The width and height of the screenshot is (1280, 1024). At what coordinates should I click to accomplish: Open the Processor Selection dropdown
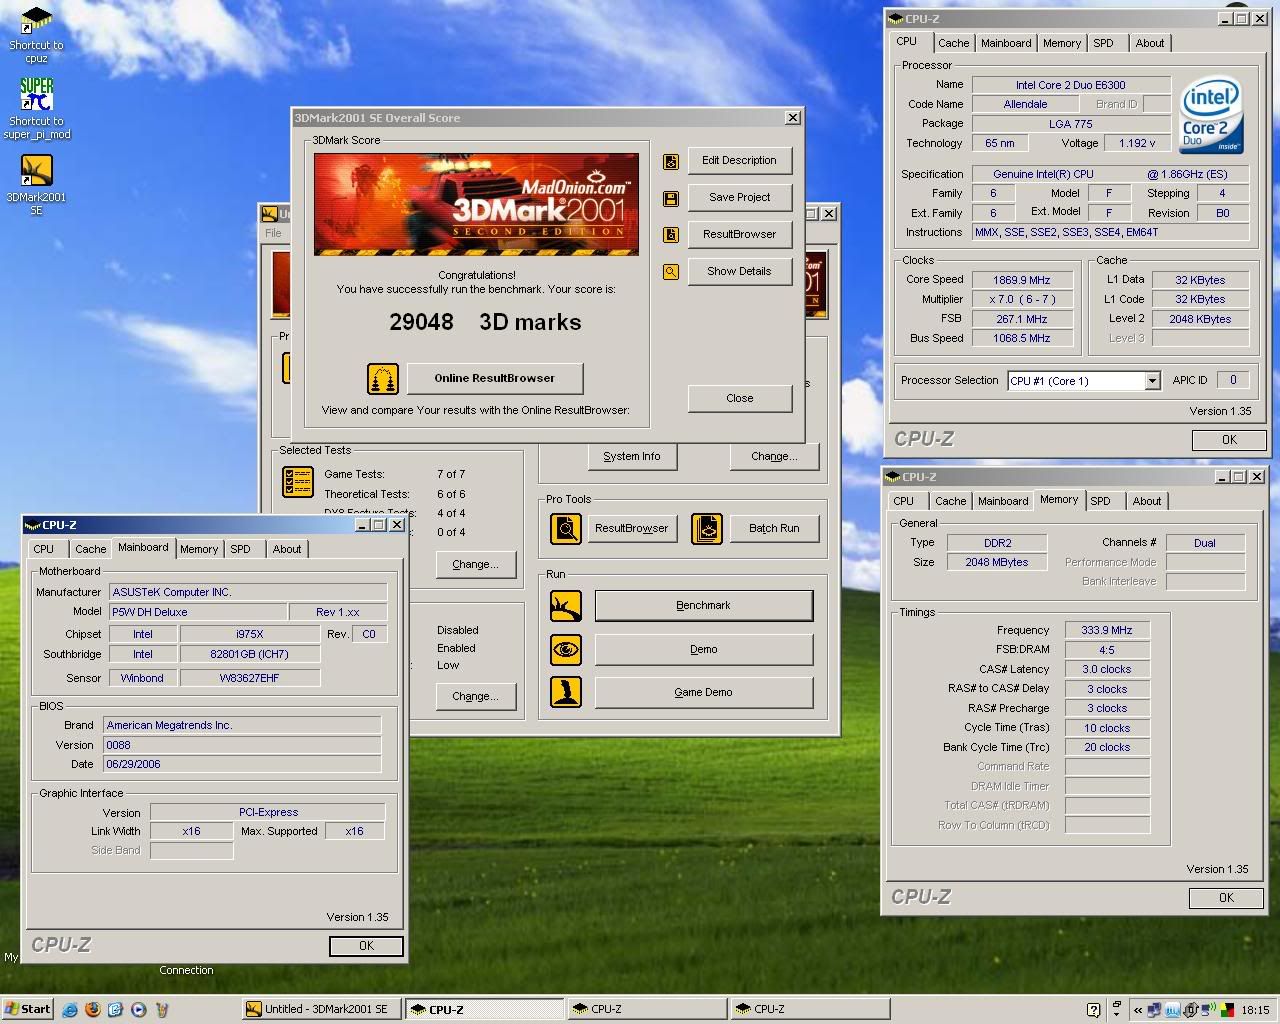click(x=1152, y=381)
